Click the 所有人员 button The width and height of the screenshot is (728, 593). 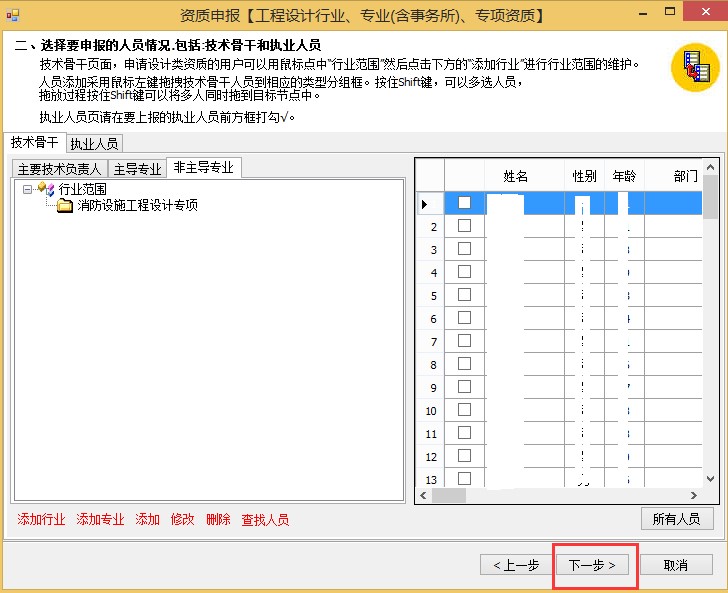pos(677,519)
